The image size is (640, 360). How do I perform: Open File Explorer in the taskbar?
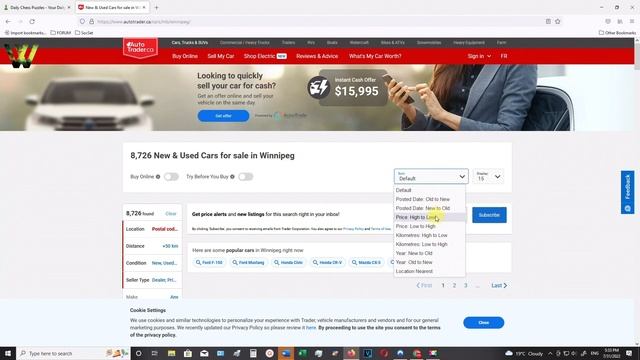point(171,353)
